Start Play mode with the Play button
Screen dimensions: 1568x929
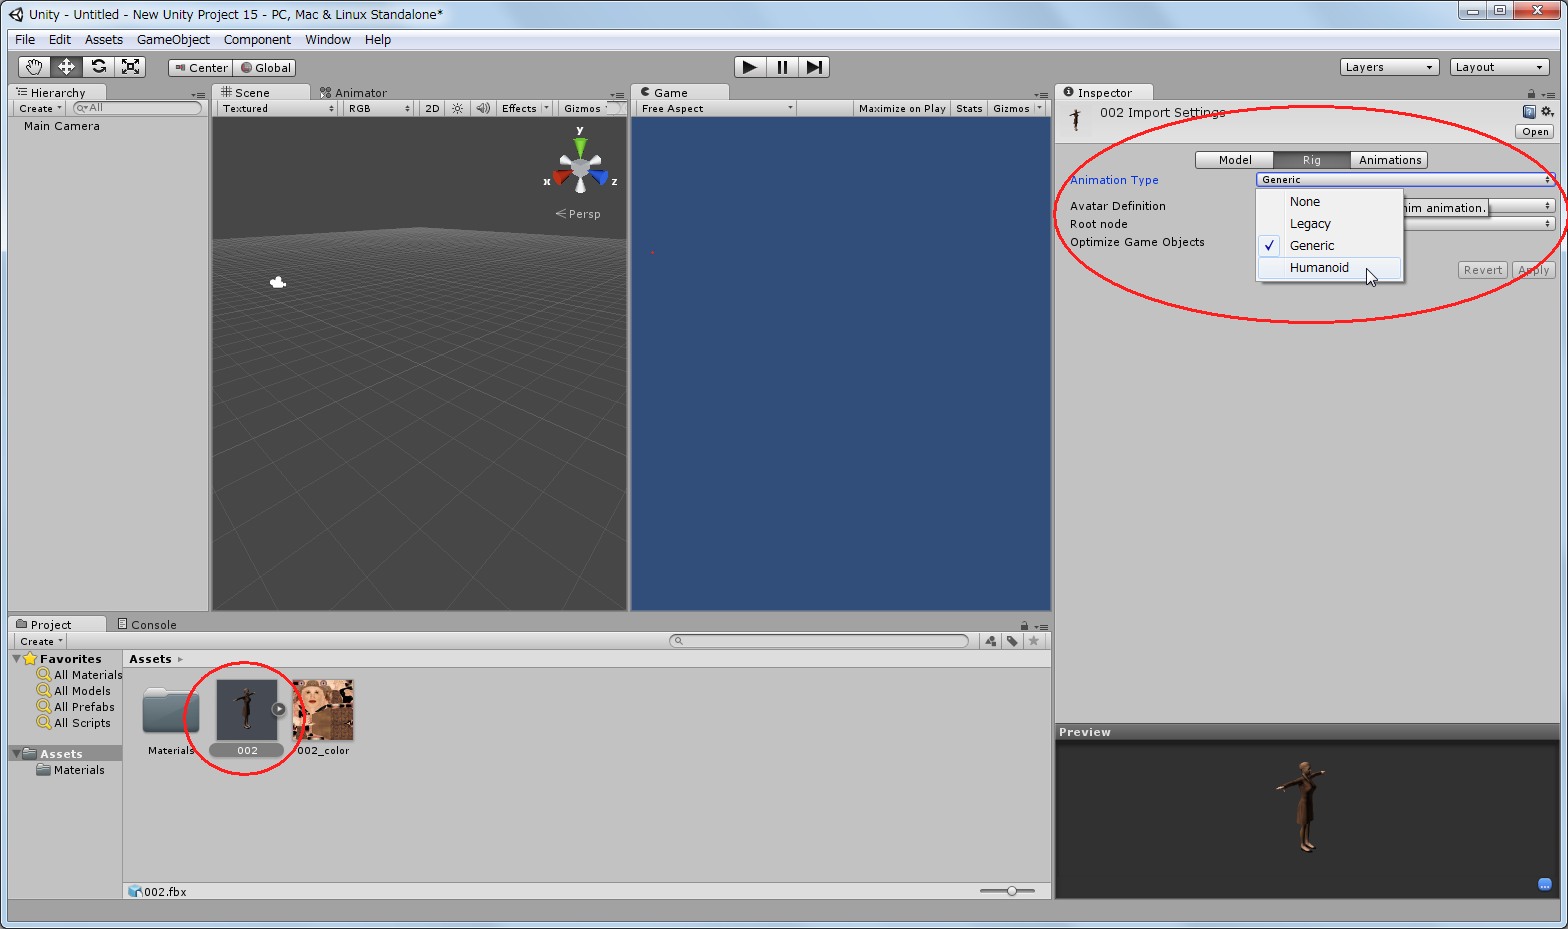pos(750,67)
